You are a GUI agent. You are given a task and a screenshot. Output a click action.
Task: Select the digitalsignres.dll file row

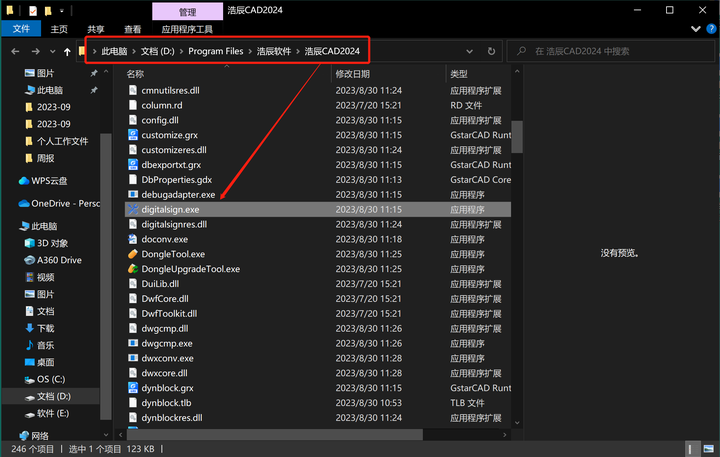pyautogui.click(x=318, y=225)
